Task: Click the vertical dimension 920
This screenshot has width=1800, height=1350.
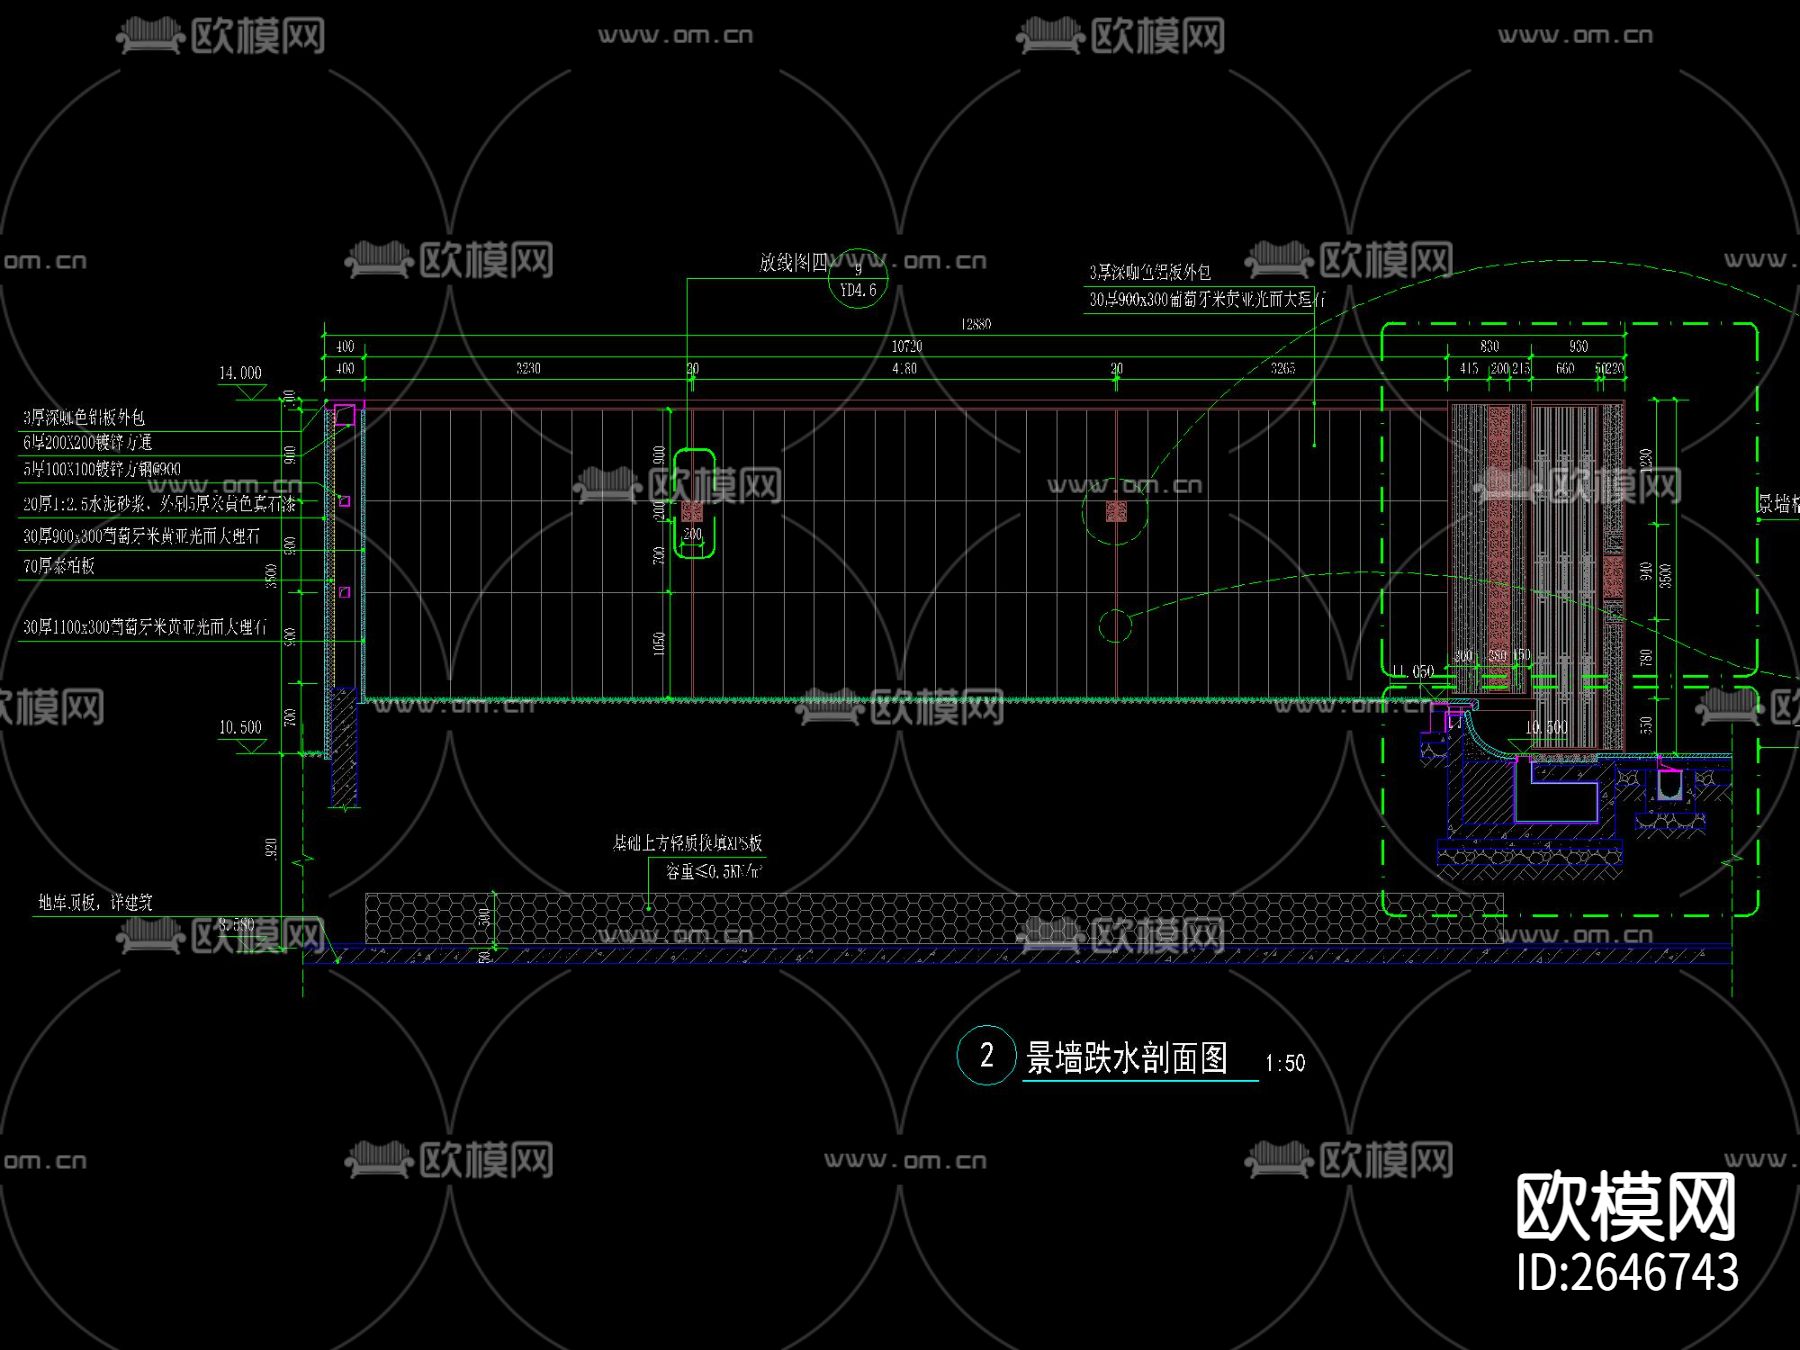Action: (x=270, y=848)
